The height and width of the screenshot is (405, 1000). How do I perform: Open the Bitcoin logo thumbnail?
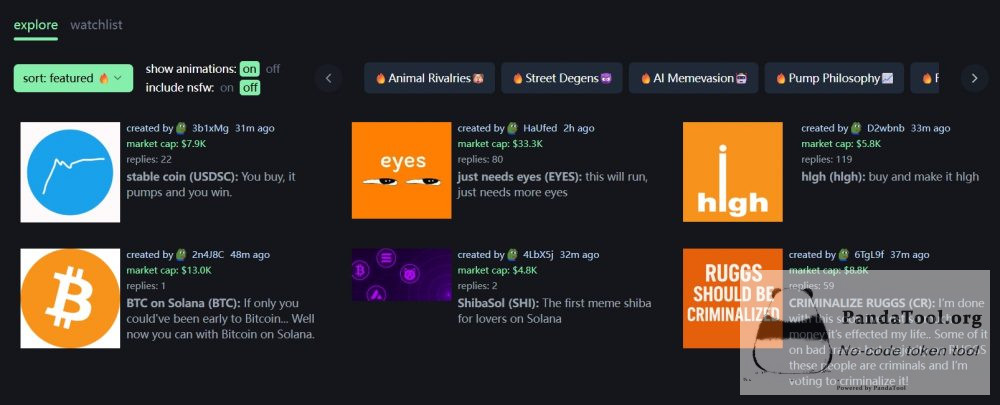point(70,298)
